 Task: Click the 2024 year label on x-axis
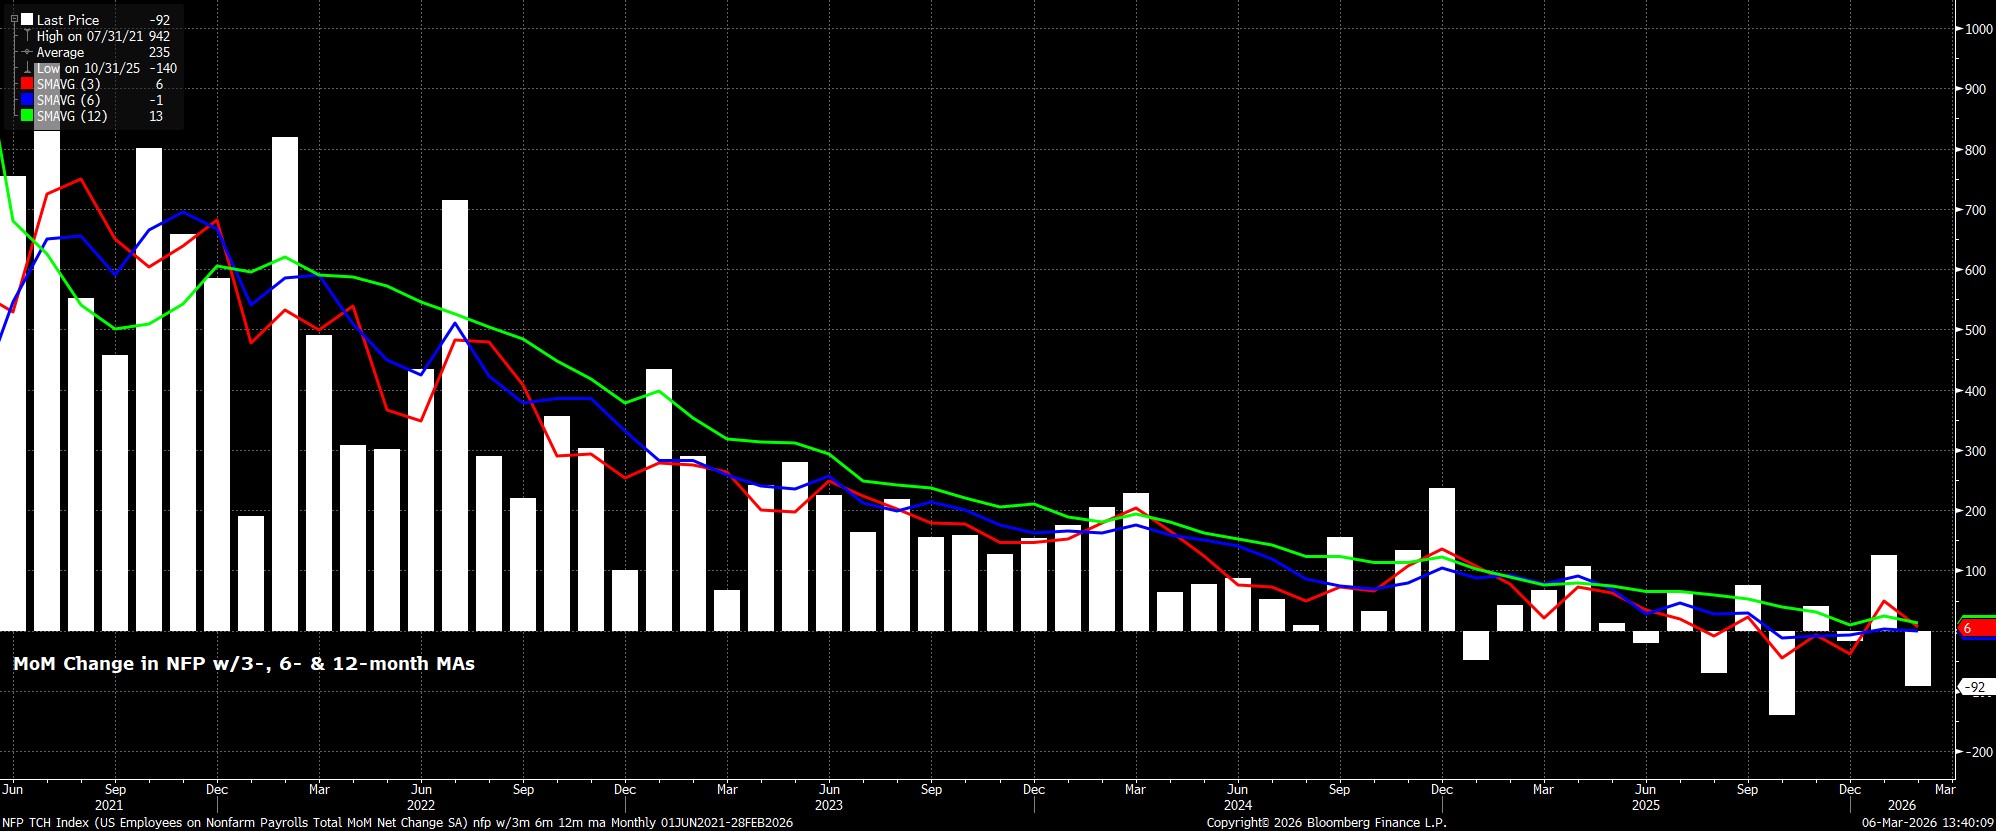[1237, 805]
